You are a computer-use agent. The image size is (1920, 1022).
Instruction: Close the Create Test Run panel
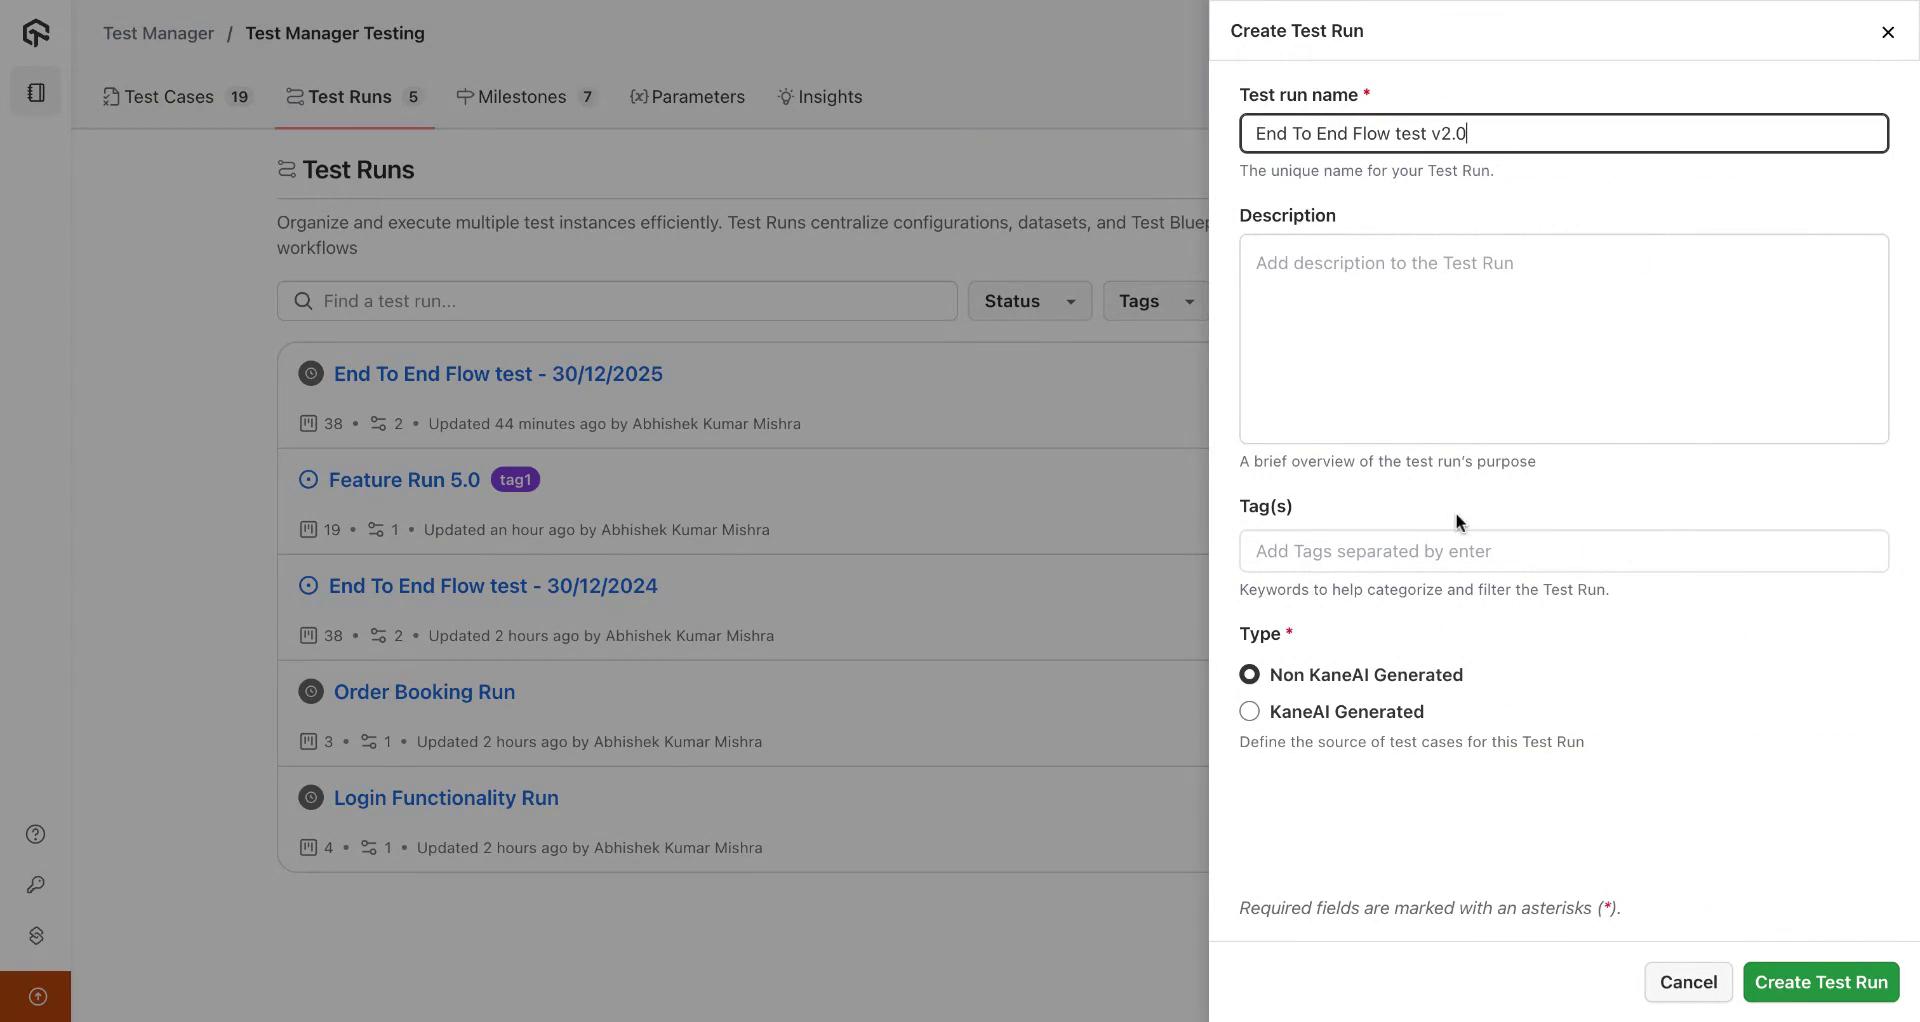pyautogui.click(x=1887, y=32)
